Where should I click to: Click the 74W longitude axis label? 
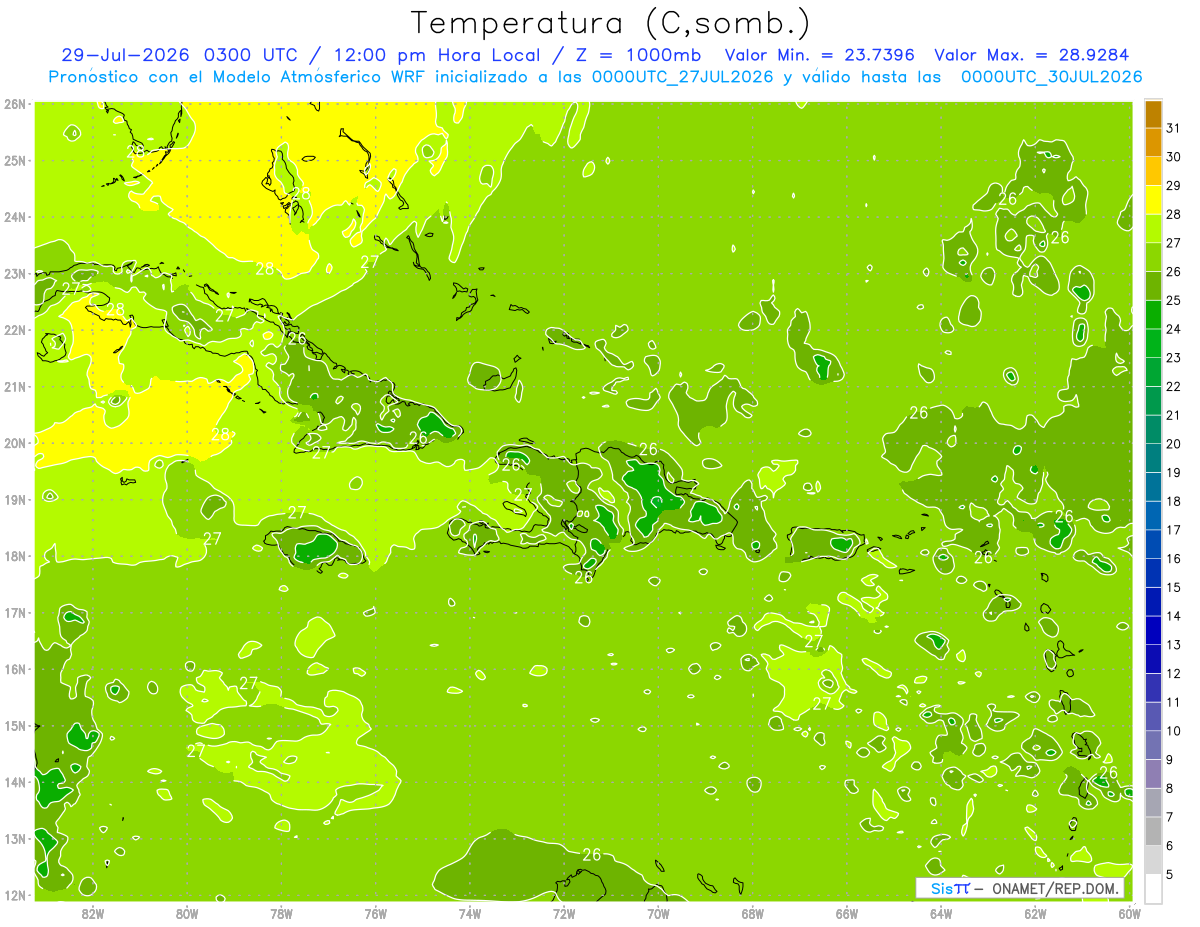(470, 913)
